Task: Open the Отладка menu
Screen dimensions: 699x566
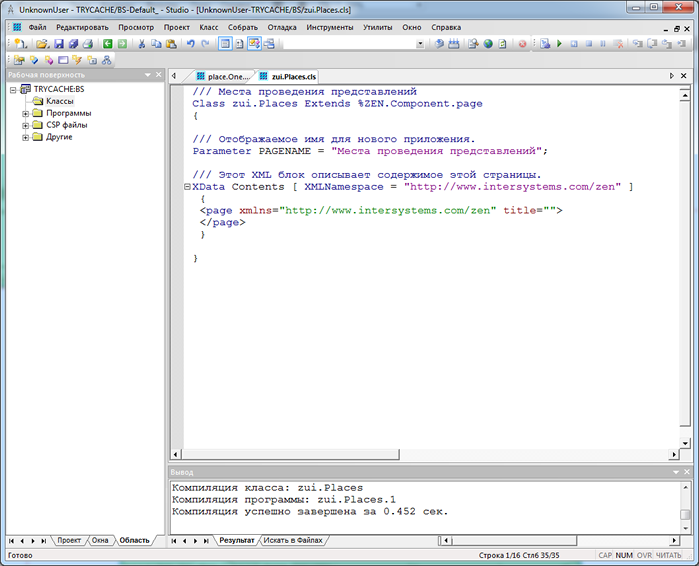Action: pyautogui.click(x=282, y=27)
